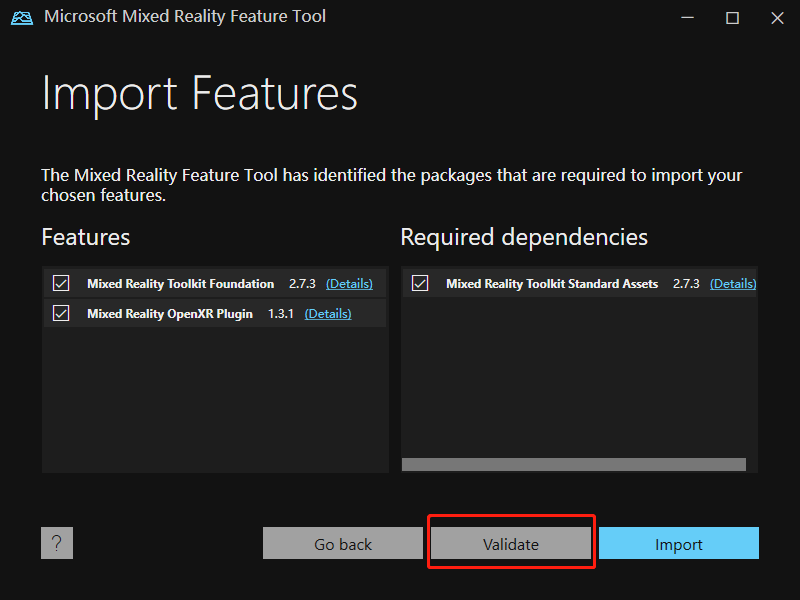The height and width of the screenshot is (600, 800).
Task: Click version 1.3.1 of OpenXR Plugin
Action: point(281,314)
